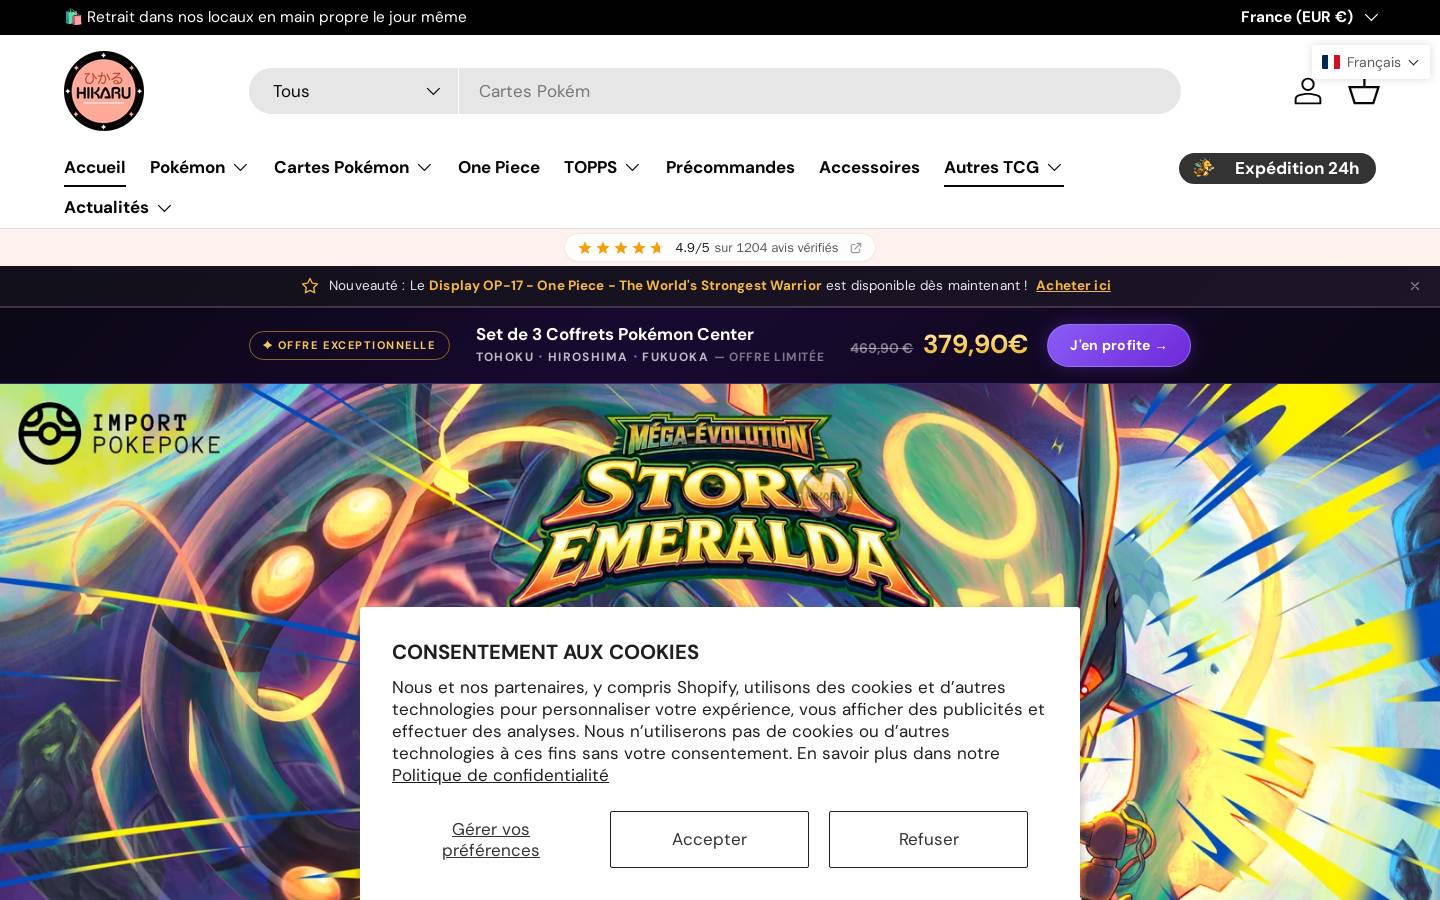Open the One Piece menu item
This screenshot has width=1440, height=900.
[499, 167]
